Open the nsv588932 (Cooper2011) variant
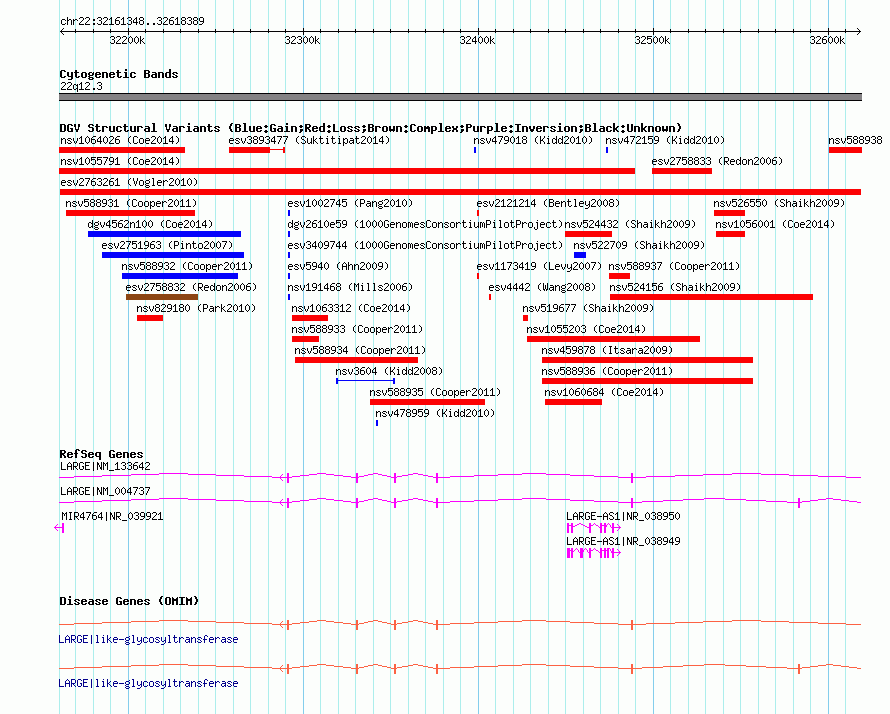This screenshot has width=890, height=714. pyautogui.click(x=187, y=266)
